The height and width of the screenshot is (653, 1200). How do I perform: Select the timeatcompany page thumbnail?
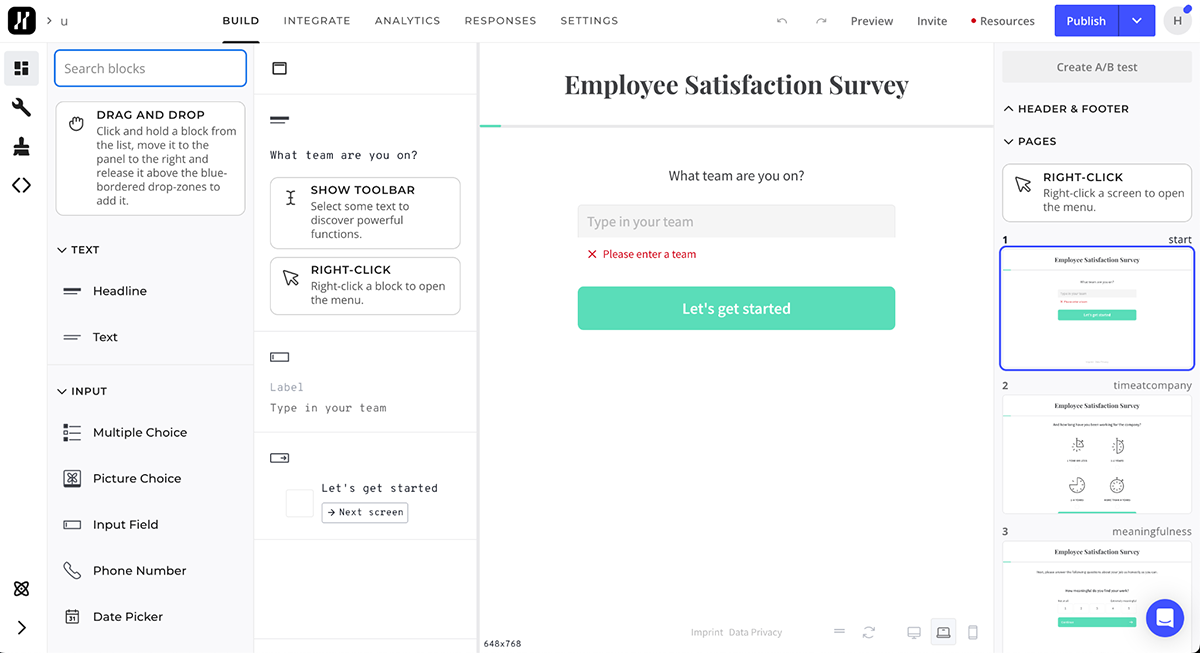(1097, 454)
